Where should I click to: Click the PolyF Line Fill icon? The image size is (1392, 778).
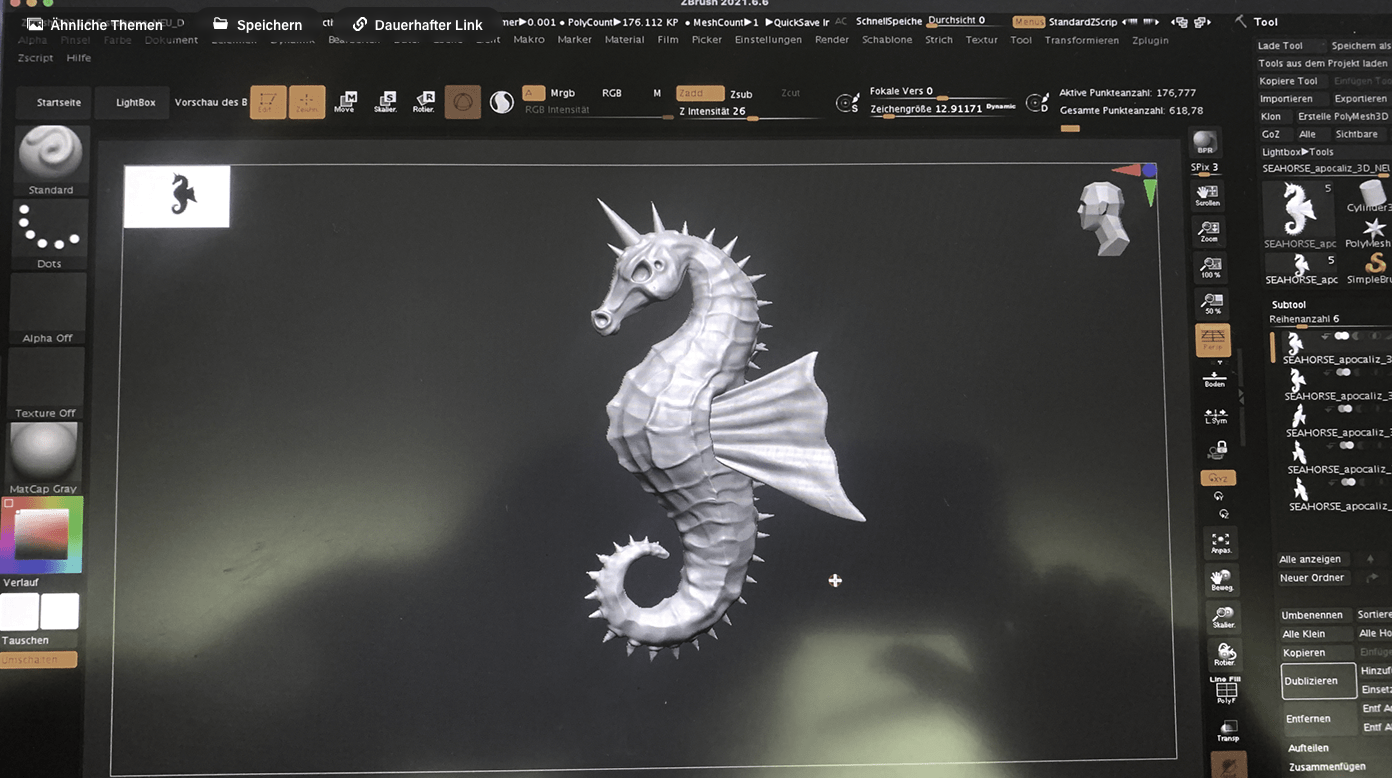[1225, 690]
